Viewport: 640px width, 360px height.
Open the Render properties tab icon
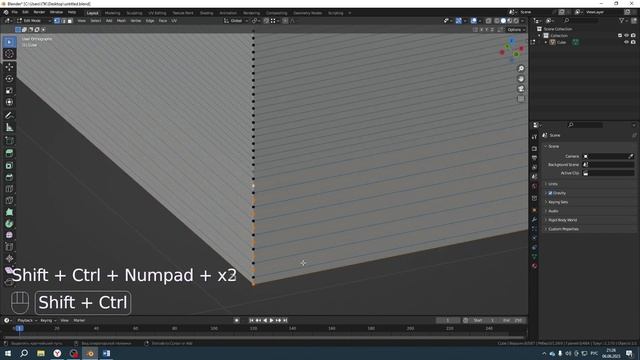534,149
